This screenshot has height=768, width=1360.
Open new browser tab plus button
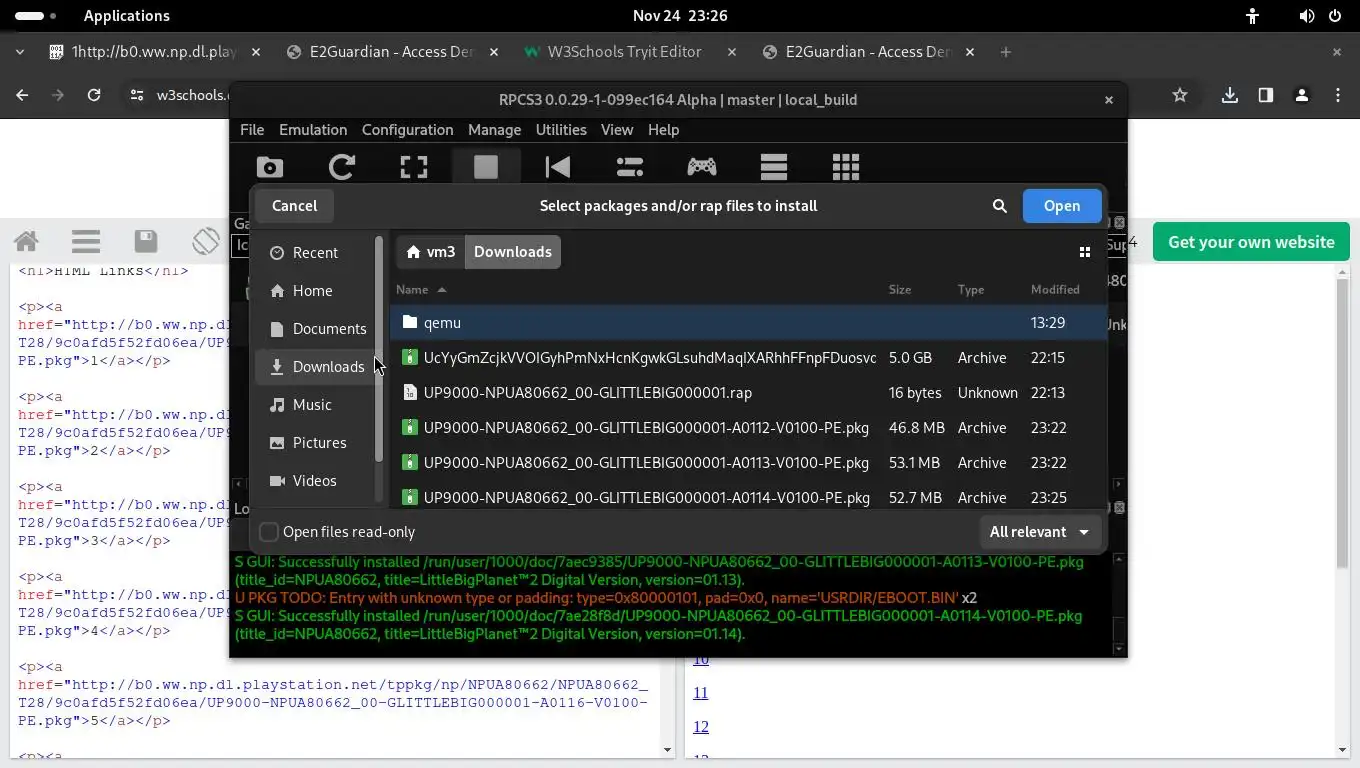(x=1006, y=52)
